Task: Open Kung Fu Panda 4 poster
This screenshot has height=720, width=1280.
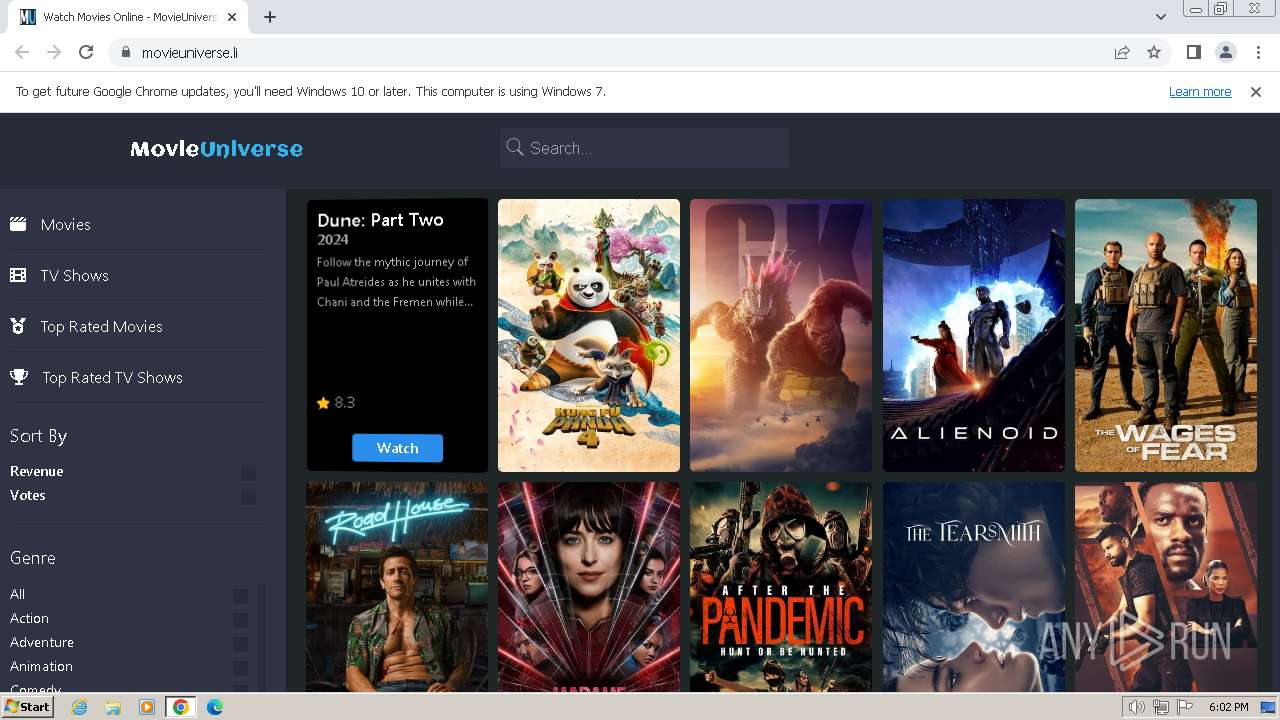Action: (589, 335)
